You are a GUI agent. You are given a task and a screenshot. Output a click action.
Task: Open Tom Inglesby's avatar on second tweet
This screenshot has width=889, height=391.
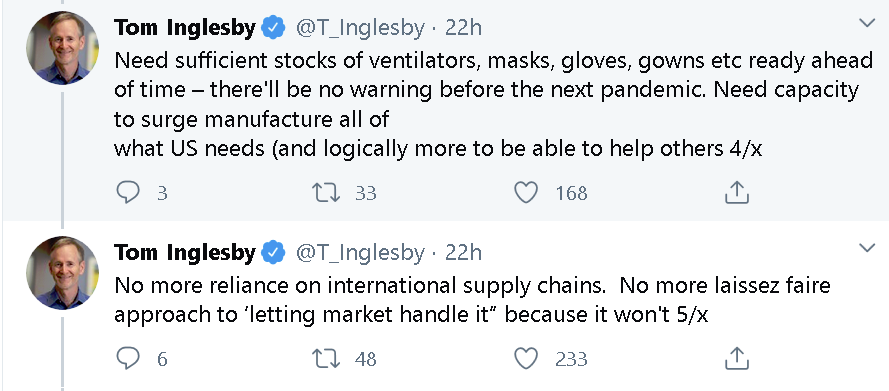62,273
